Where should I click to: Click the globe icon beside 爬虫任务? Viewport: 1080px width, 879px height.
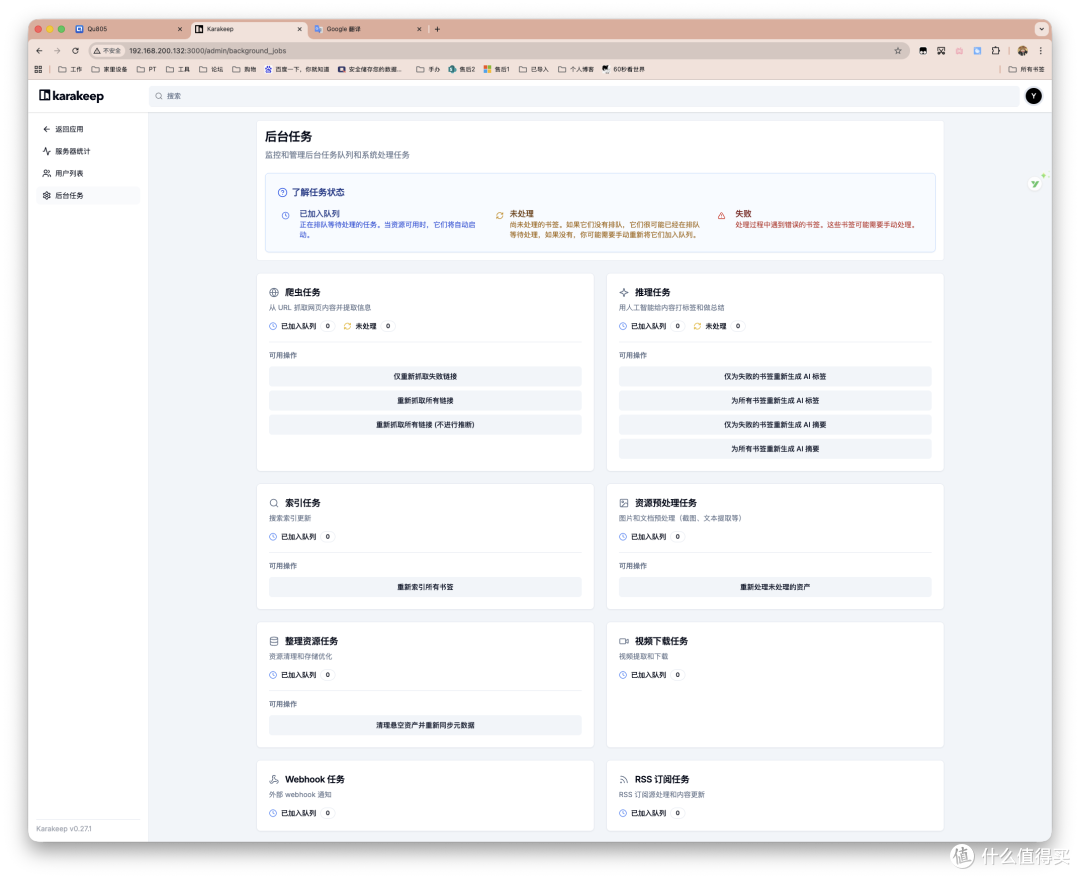[x=273, y=292]
